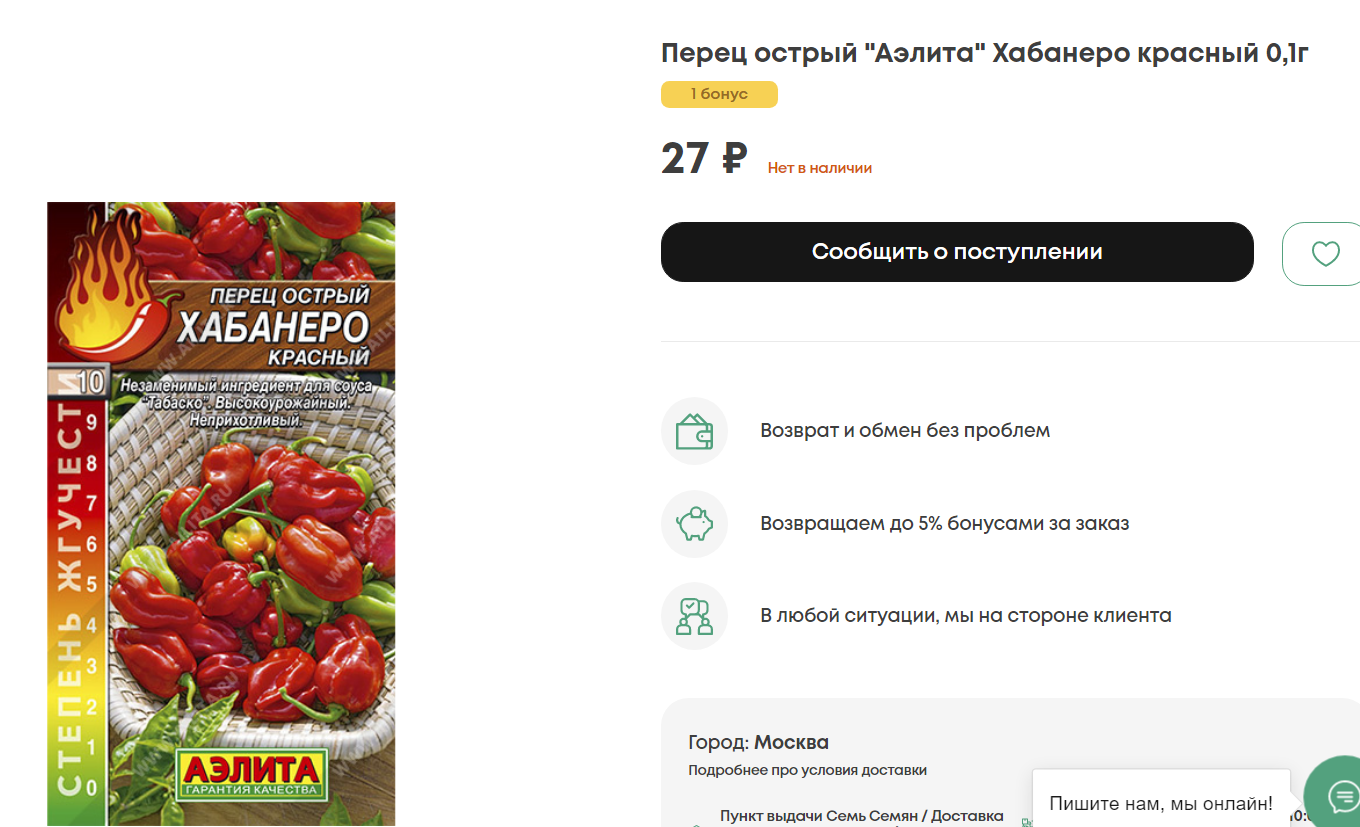The height and width of the screenshot is (827, 1360).
Task: Click Возвращаем до 5% бонусами text
Action: (945, 523)
